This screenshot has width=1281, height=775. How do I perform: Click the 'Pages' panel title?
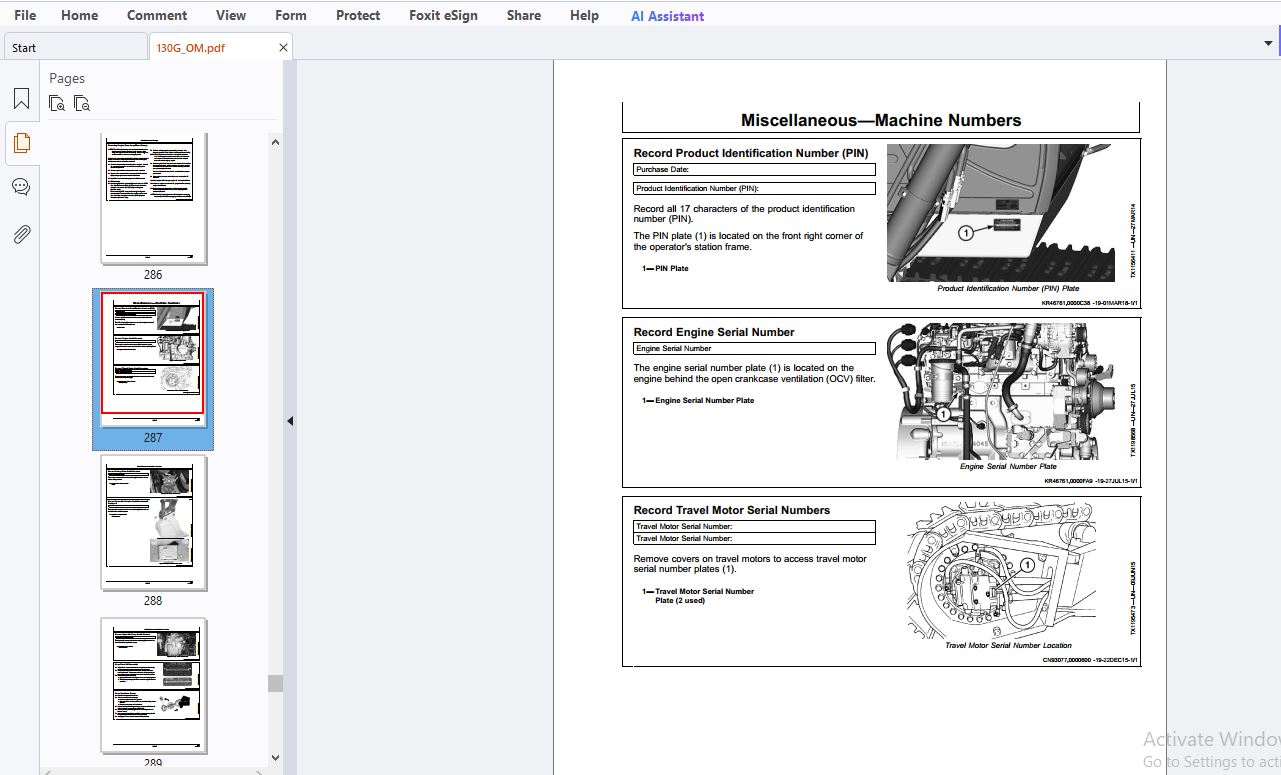click(x=67, y=78)
